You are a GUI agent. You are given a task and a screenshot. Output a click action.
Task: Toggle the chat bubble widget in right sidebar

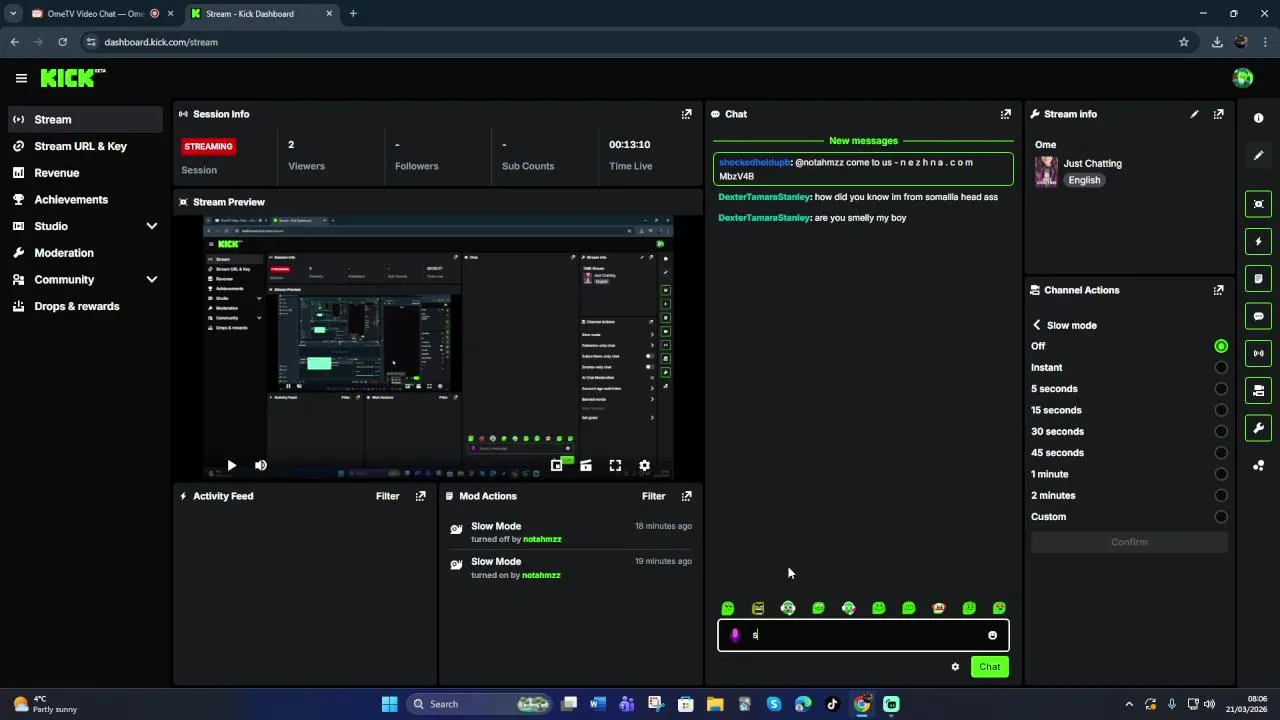pos(1259,316)
